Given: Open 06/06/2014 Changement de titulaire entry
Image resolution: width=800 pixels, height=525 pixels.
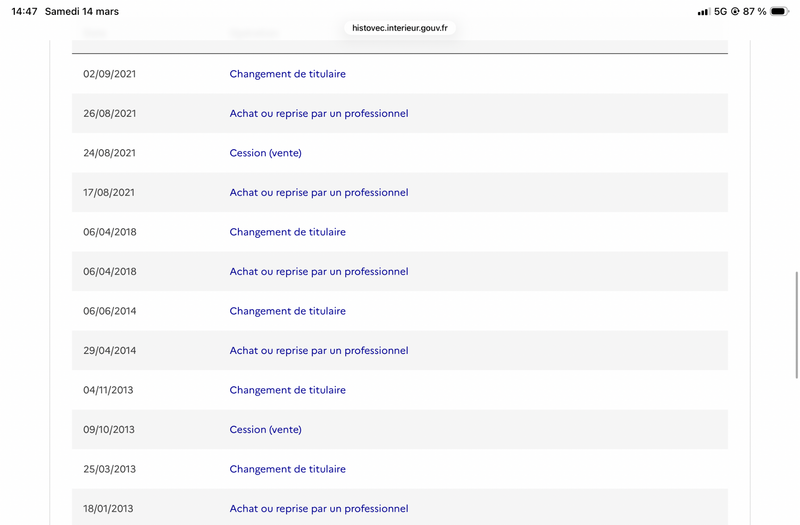Looking at the screenshot, I should (287, 311).
